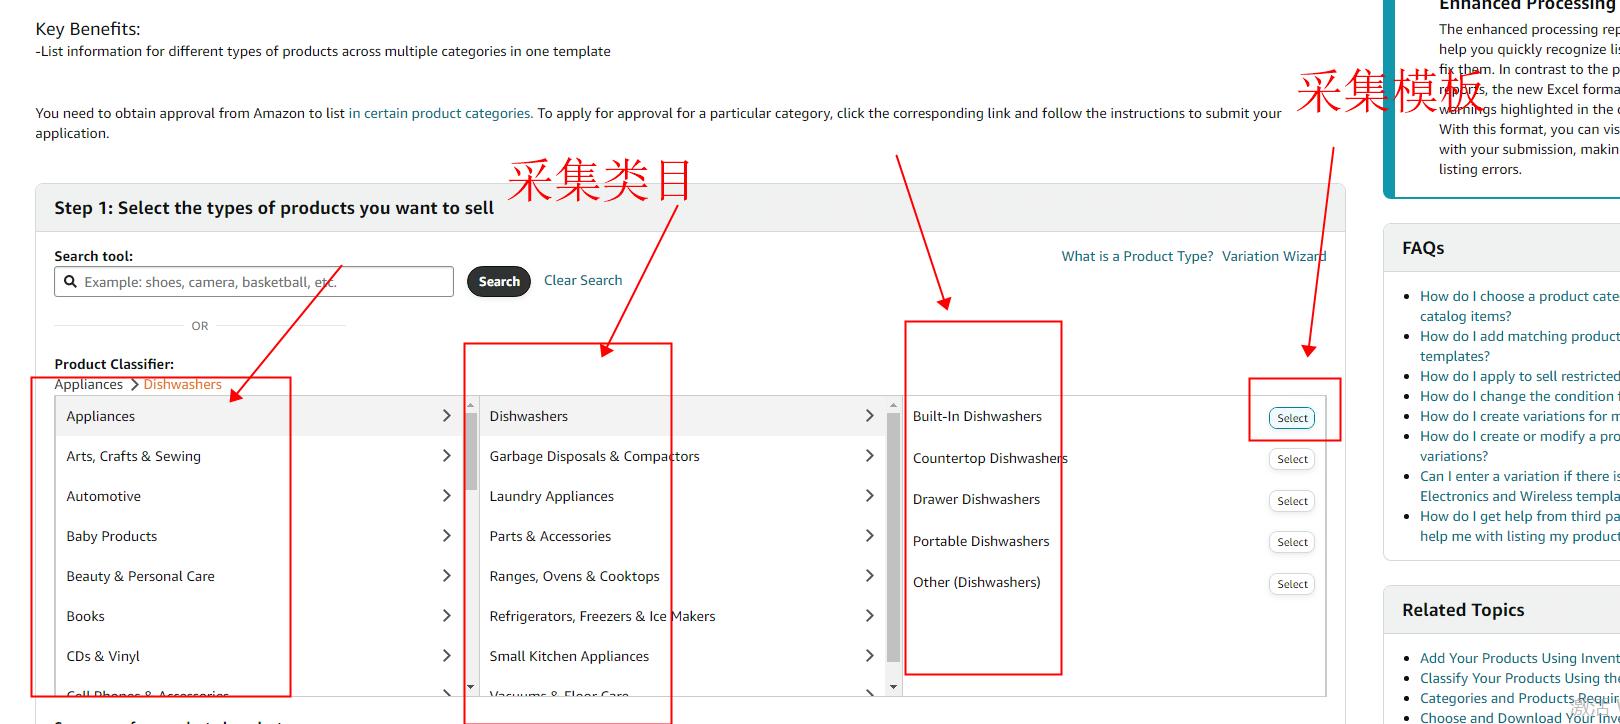Choose the Baby Products category
Viewport: 1620px width, 724px height.
[259, 536]
